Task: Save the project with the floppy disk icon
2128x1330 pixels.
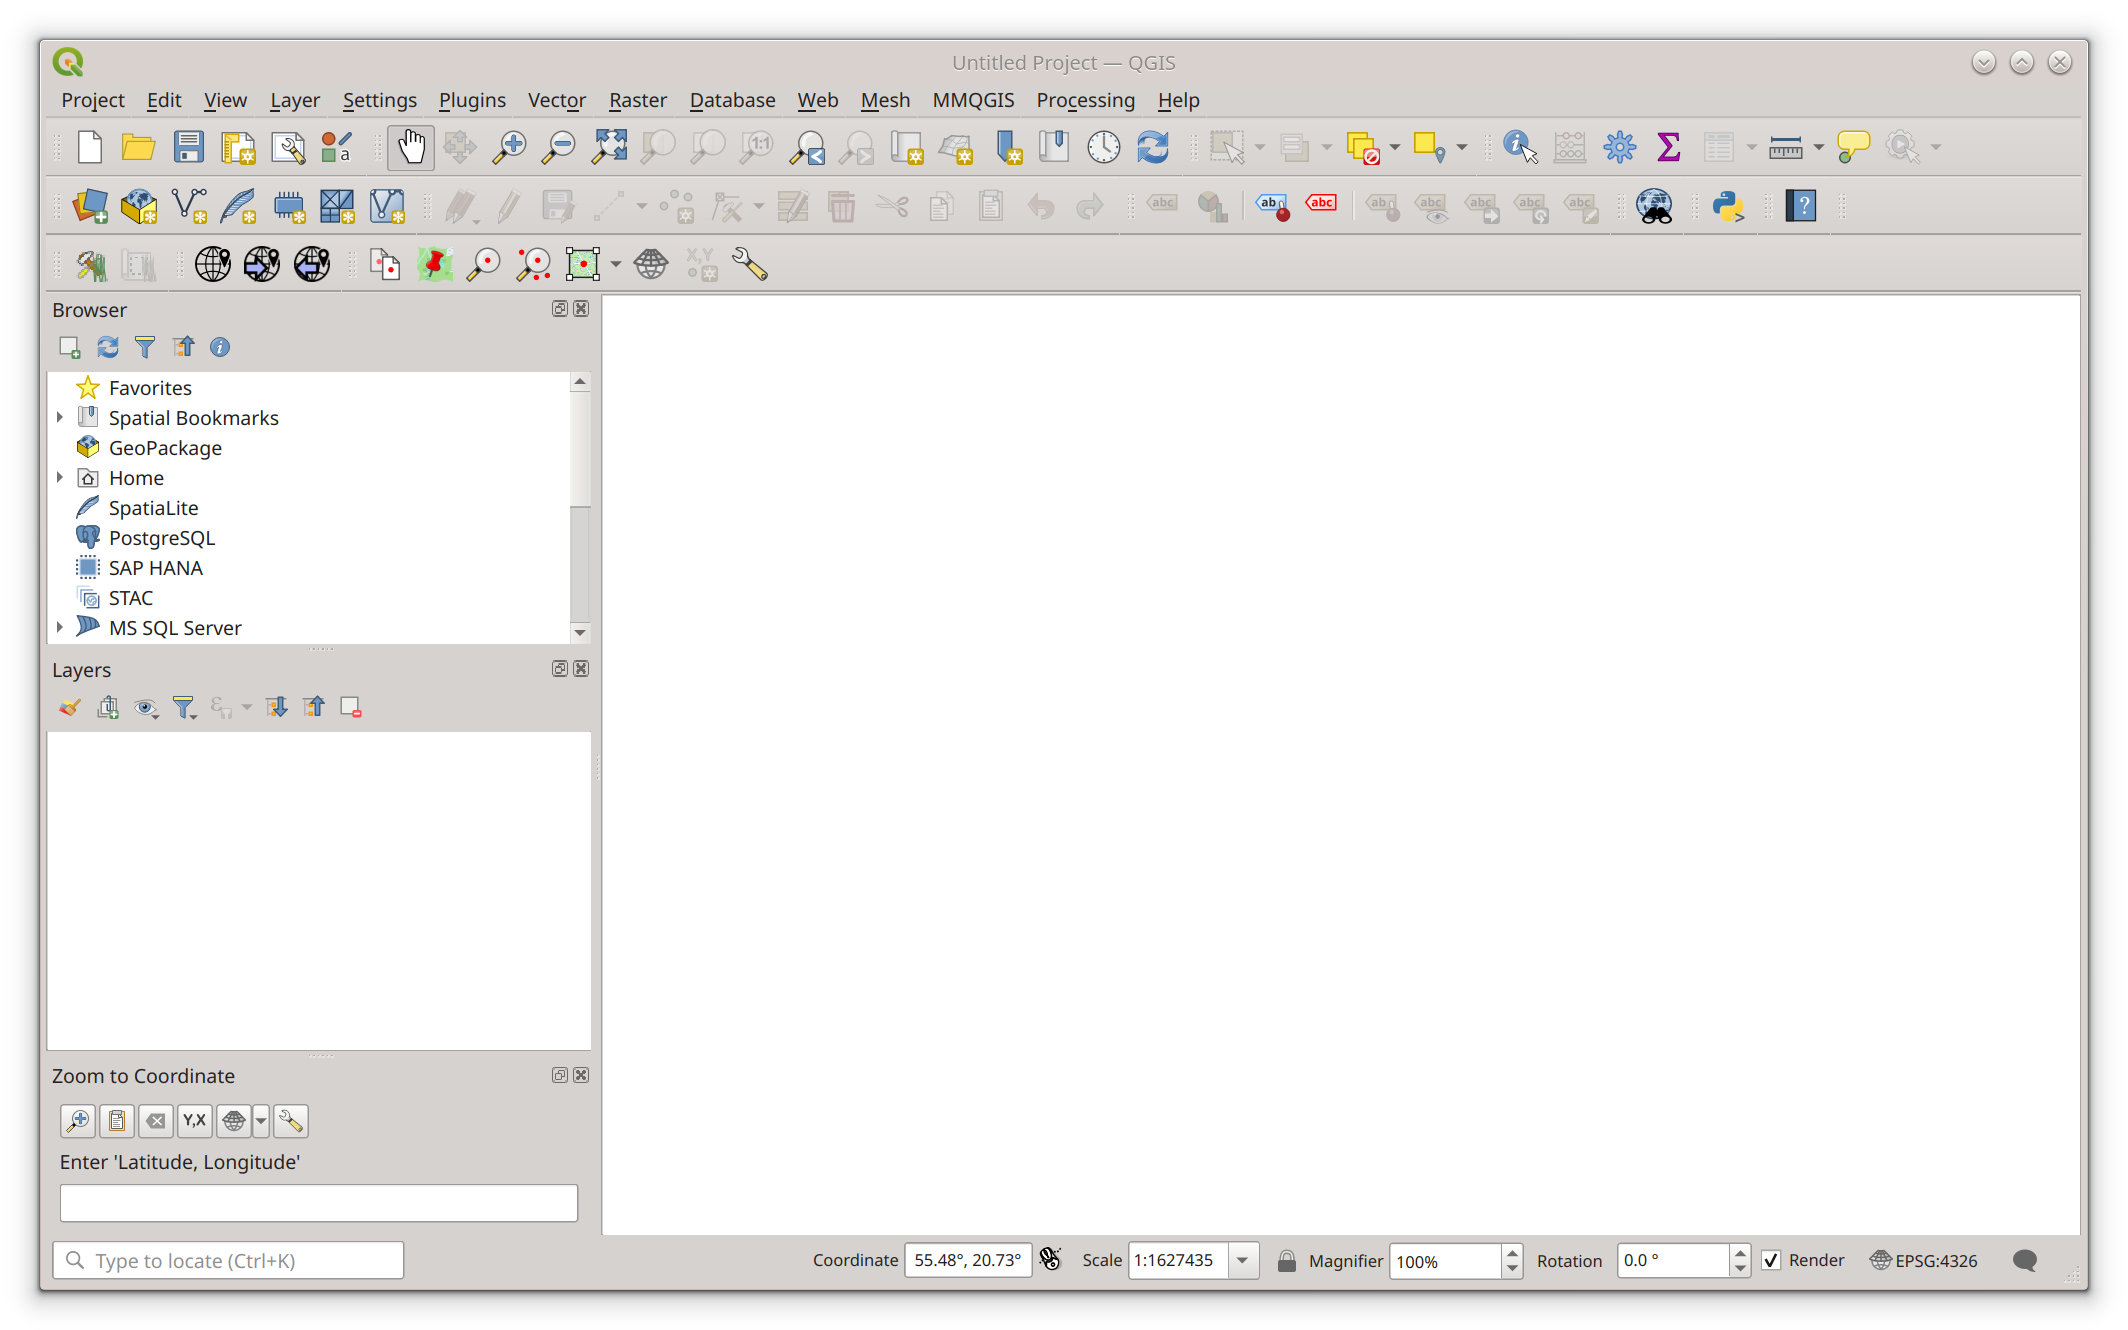Action: [188, 147]
